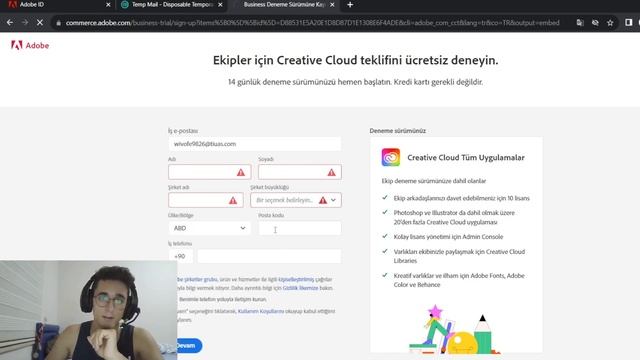640x360 pixels.
Task: Open the Ülke/Bölge ABD dropdown
Action: click(x=209, y=228)
